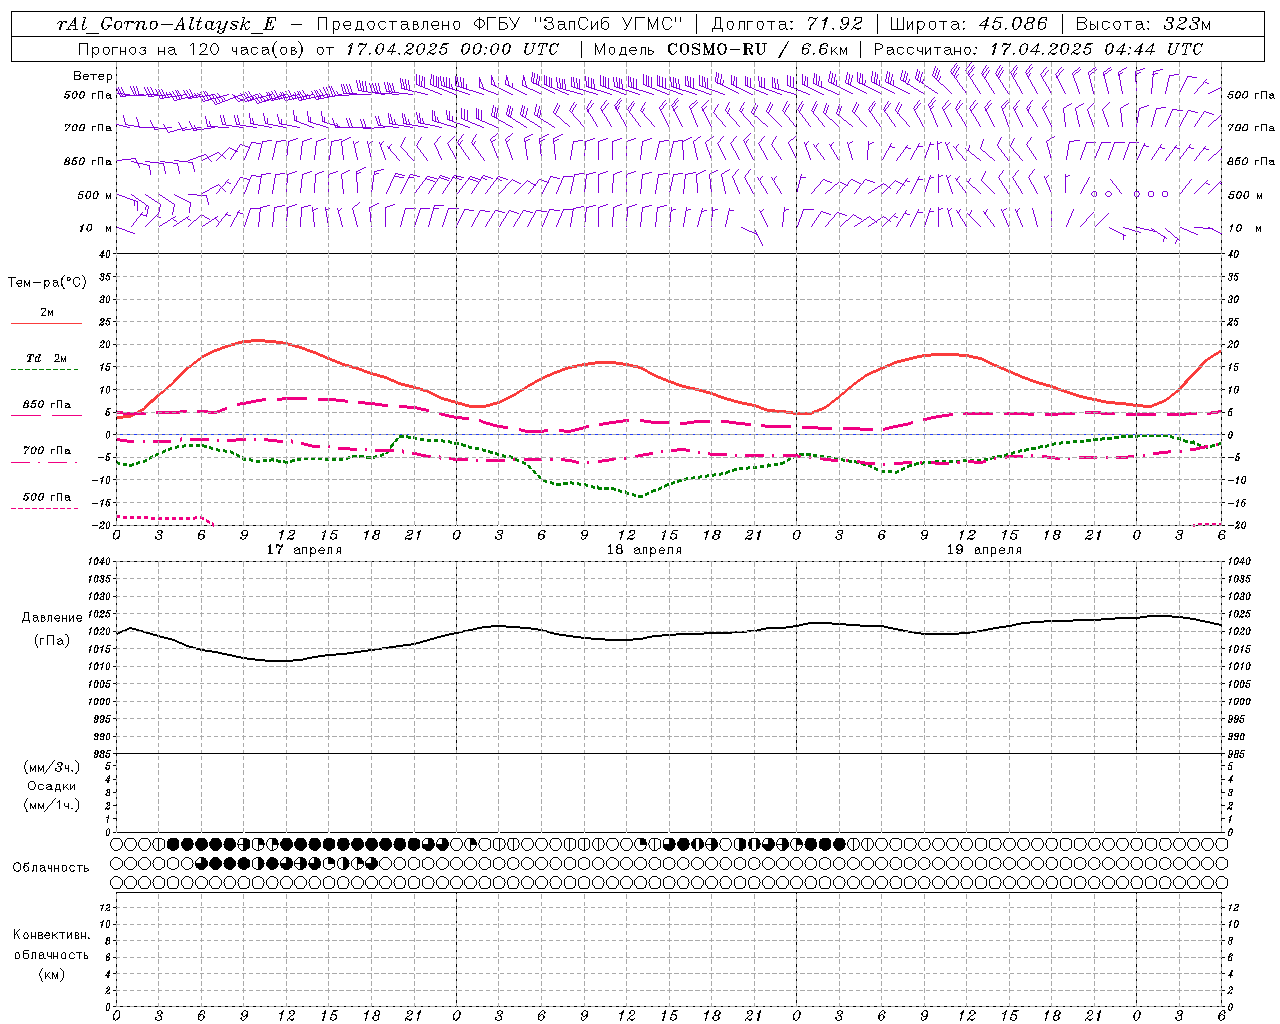The height and width of the screenshot is (1024, 1280).
Task: Click the 19 апреля date label
Action: [x=984, y=550]
